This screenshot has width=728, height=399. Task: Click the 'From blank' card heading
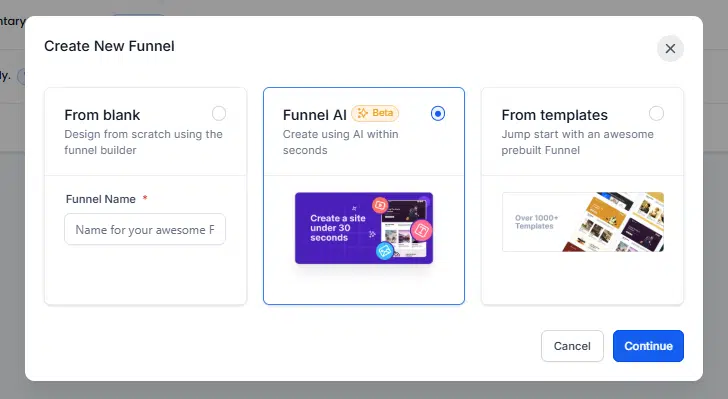tap(102, 115)
